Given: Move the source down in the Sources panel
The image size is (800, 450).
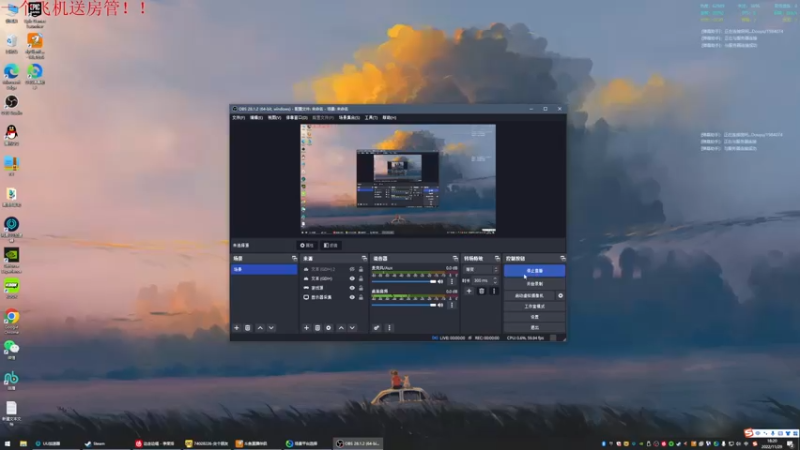Looking at the screenshot, I should coord(352,328).
